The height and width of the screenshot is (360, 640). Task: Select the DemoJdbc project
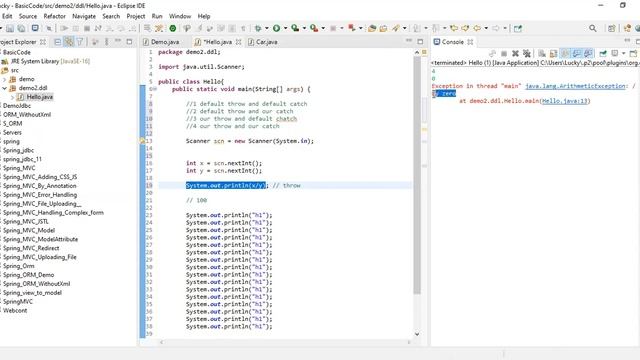17,106
